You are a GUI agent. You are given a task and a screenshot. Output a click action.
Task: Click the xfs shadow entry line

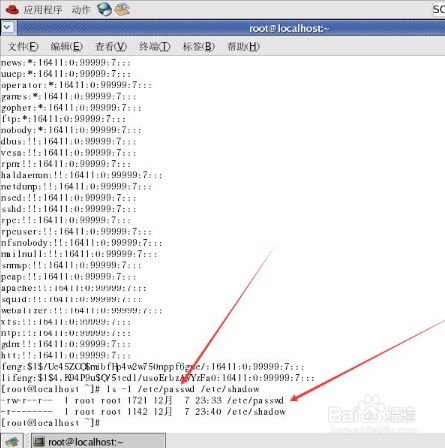pos(66,322)
